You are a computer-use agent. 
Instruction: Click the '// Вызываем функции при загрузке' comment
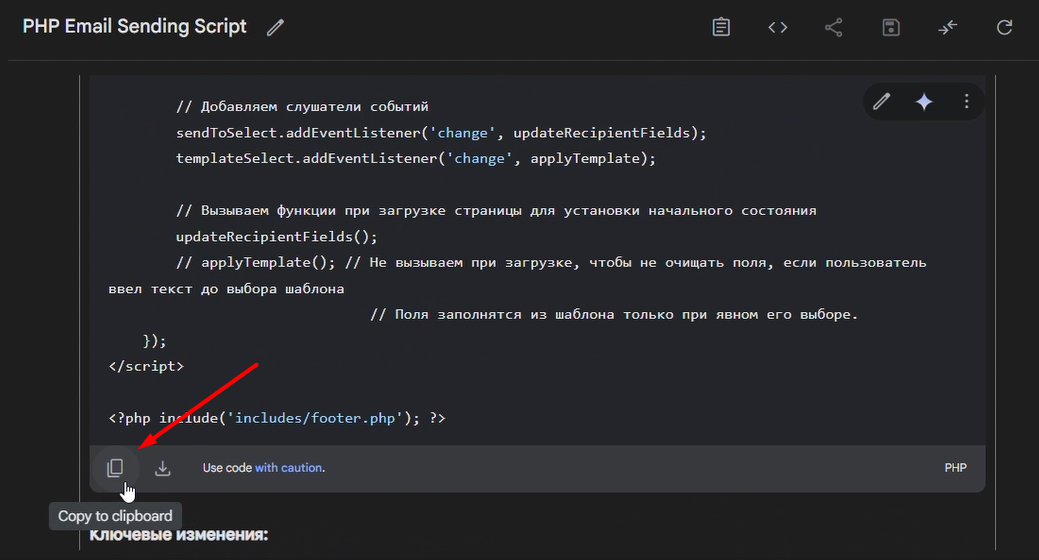coord(496,211)
